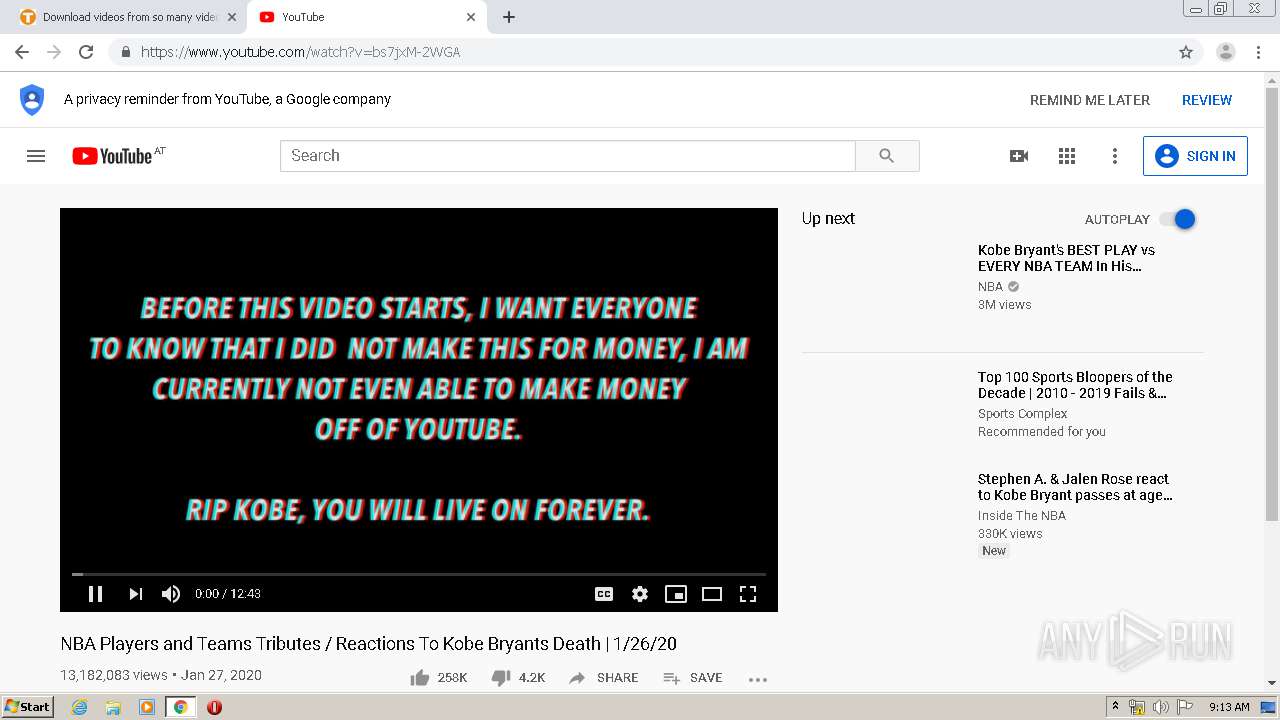Click the system tray volume icon

pyautogui.click(x=1161, y=707)
